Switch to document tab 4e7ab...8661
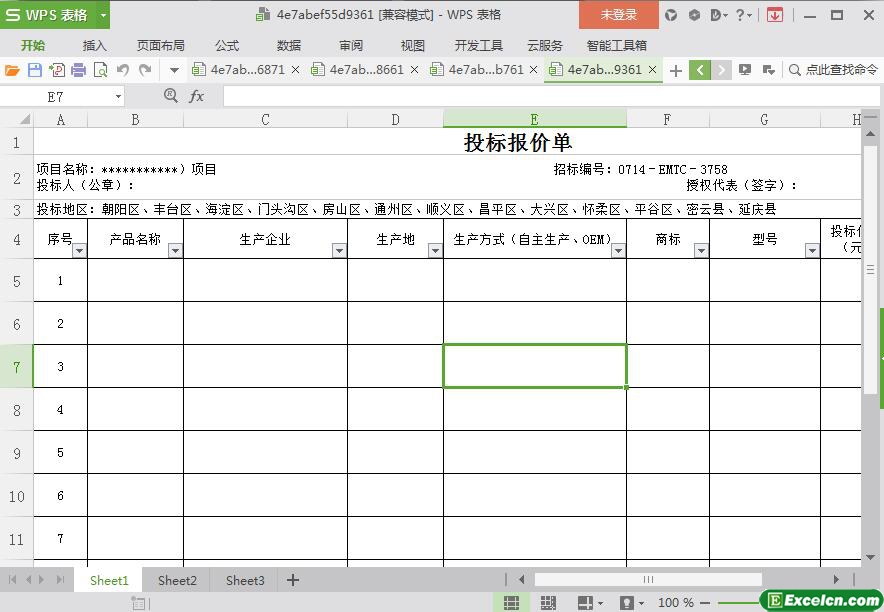The height and width of the screenshot is (612, 884). (359, 70)
